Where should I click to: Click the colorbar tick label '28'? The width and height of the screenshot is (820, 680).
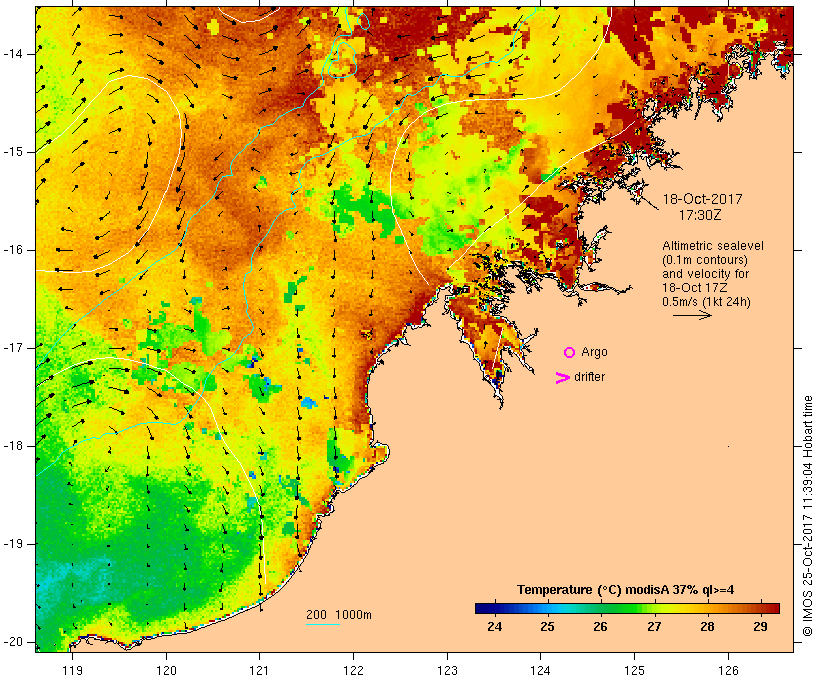(708, 626)
